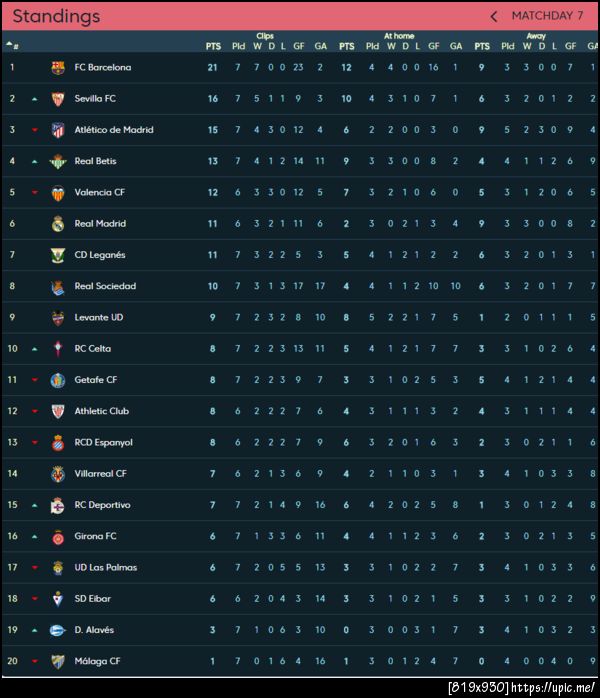Click the Sevilla FC club badge
The width and height of the screenshot is (600, 698).
tap(58, 99)
